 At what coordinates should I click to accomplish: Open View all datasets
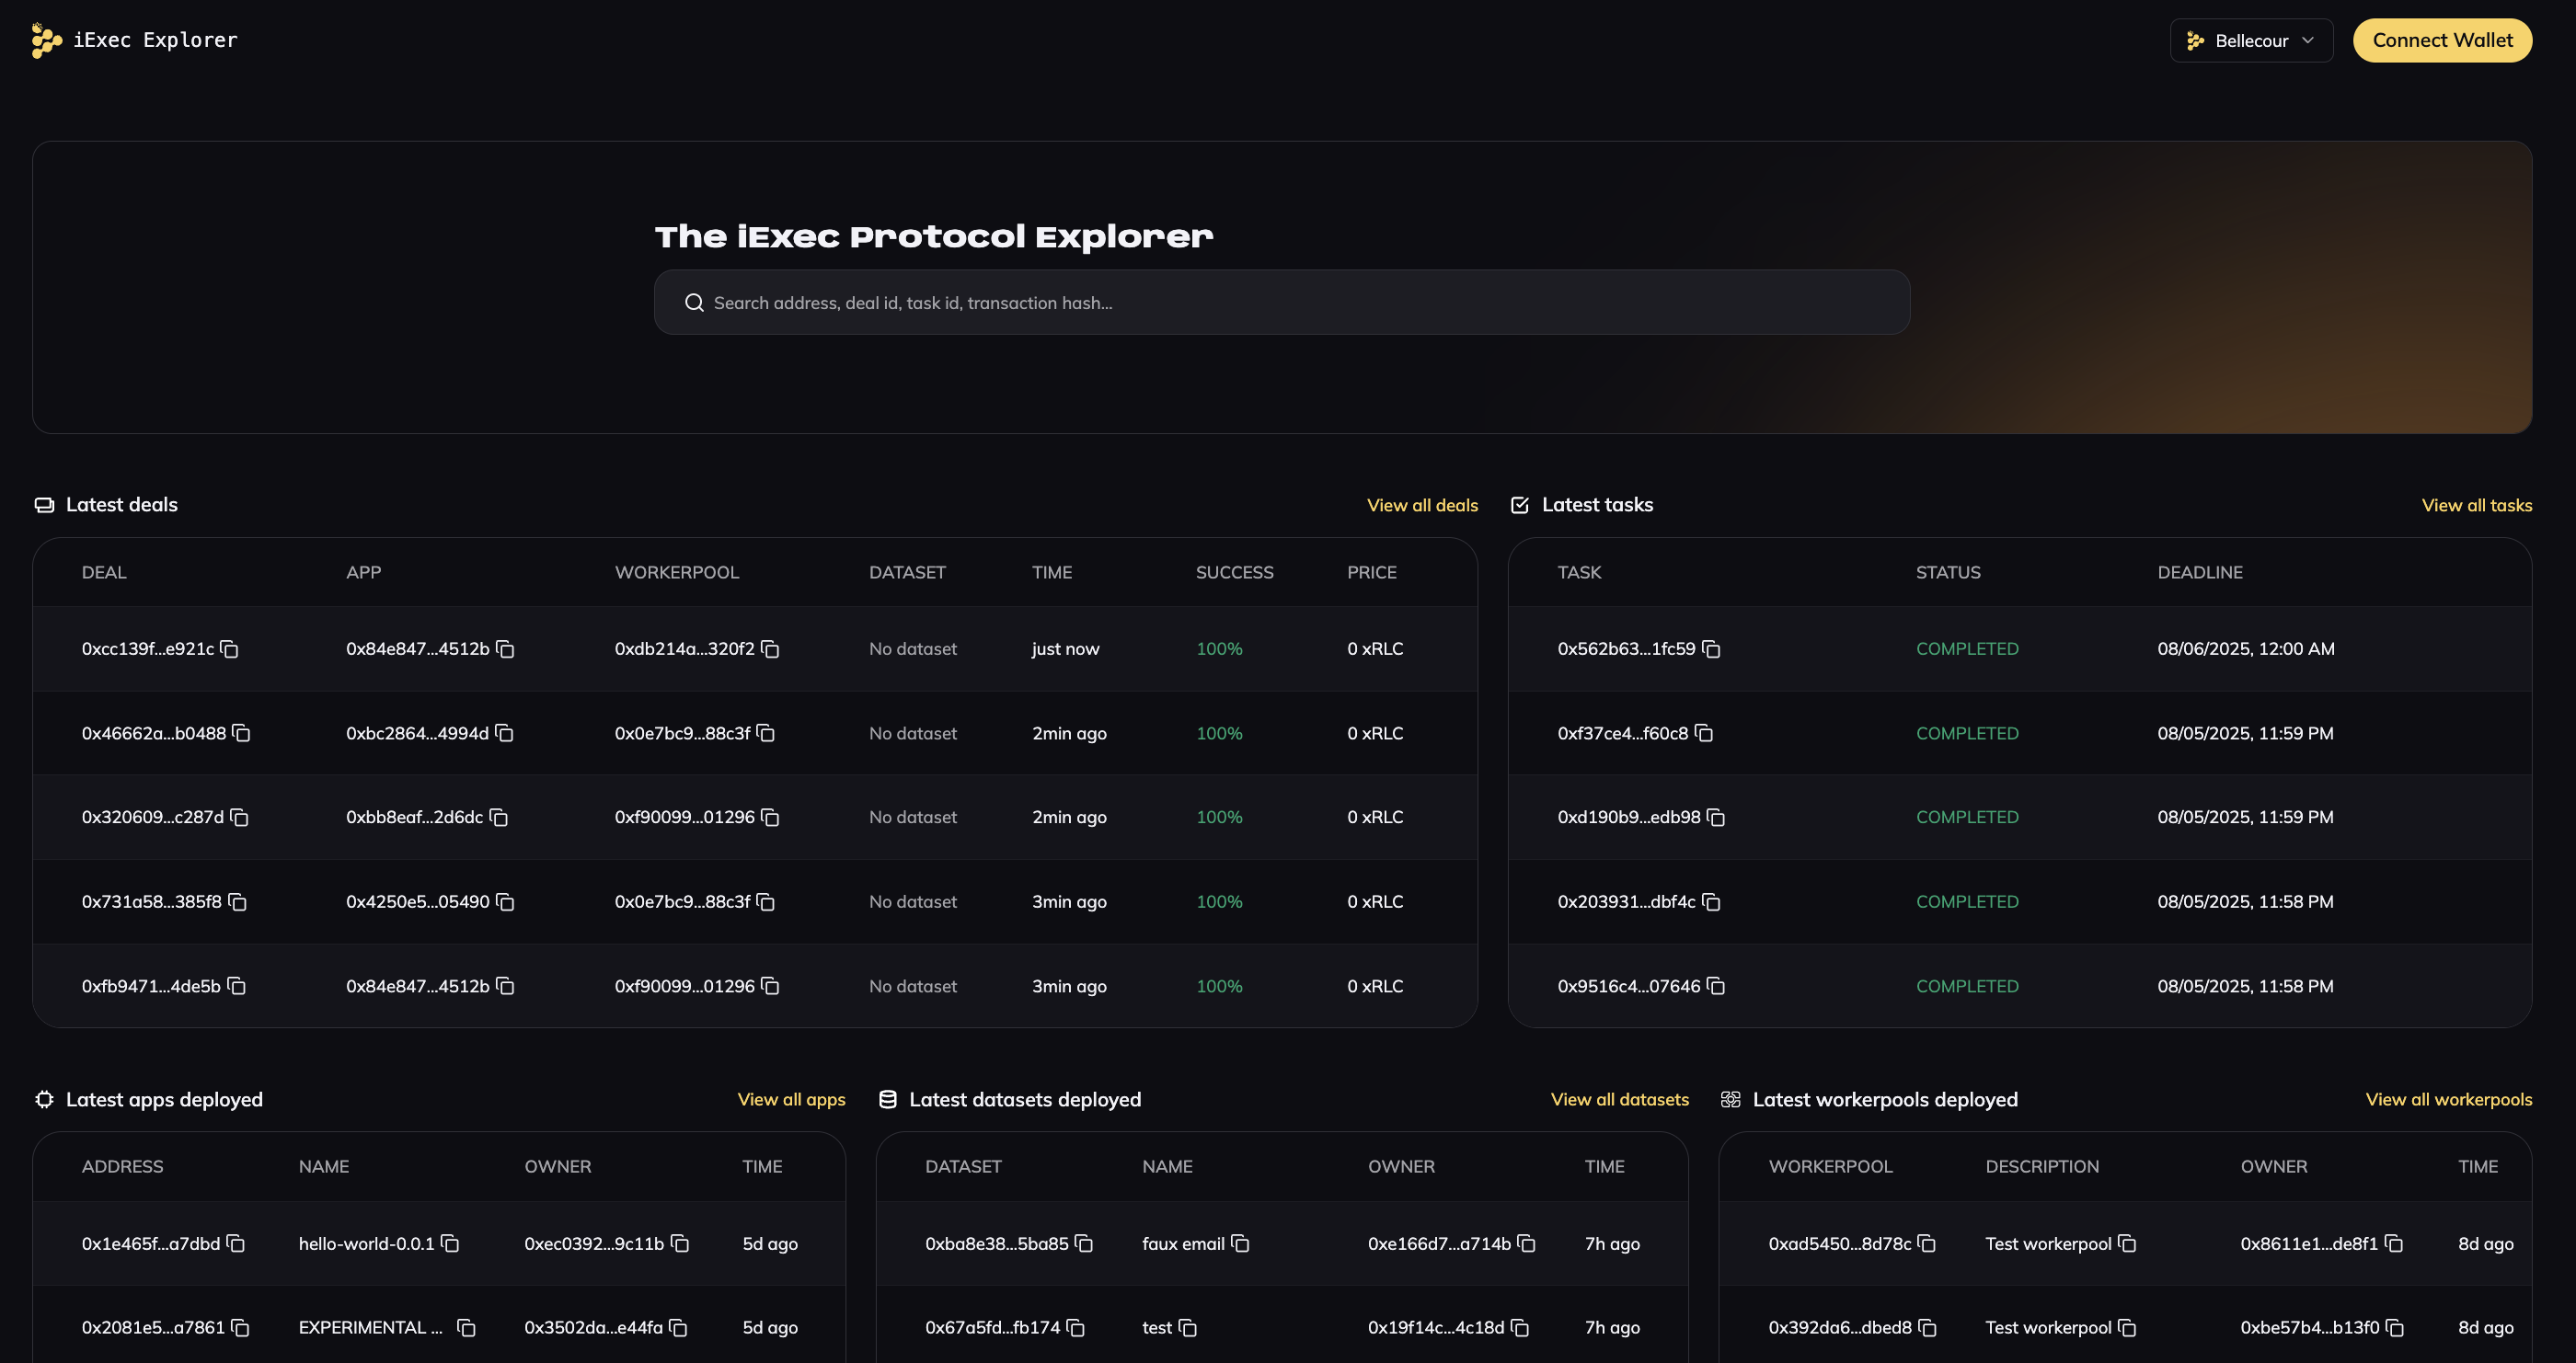pos(1618,1098)
